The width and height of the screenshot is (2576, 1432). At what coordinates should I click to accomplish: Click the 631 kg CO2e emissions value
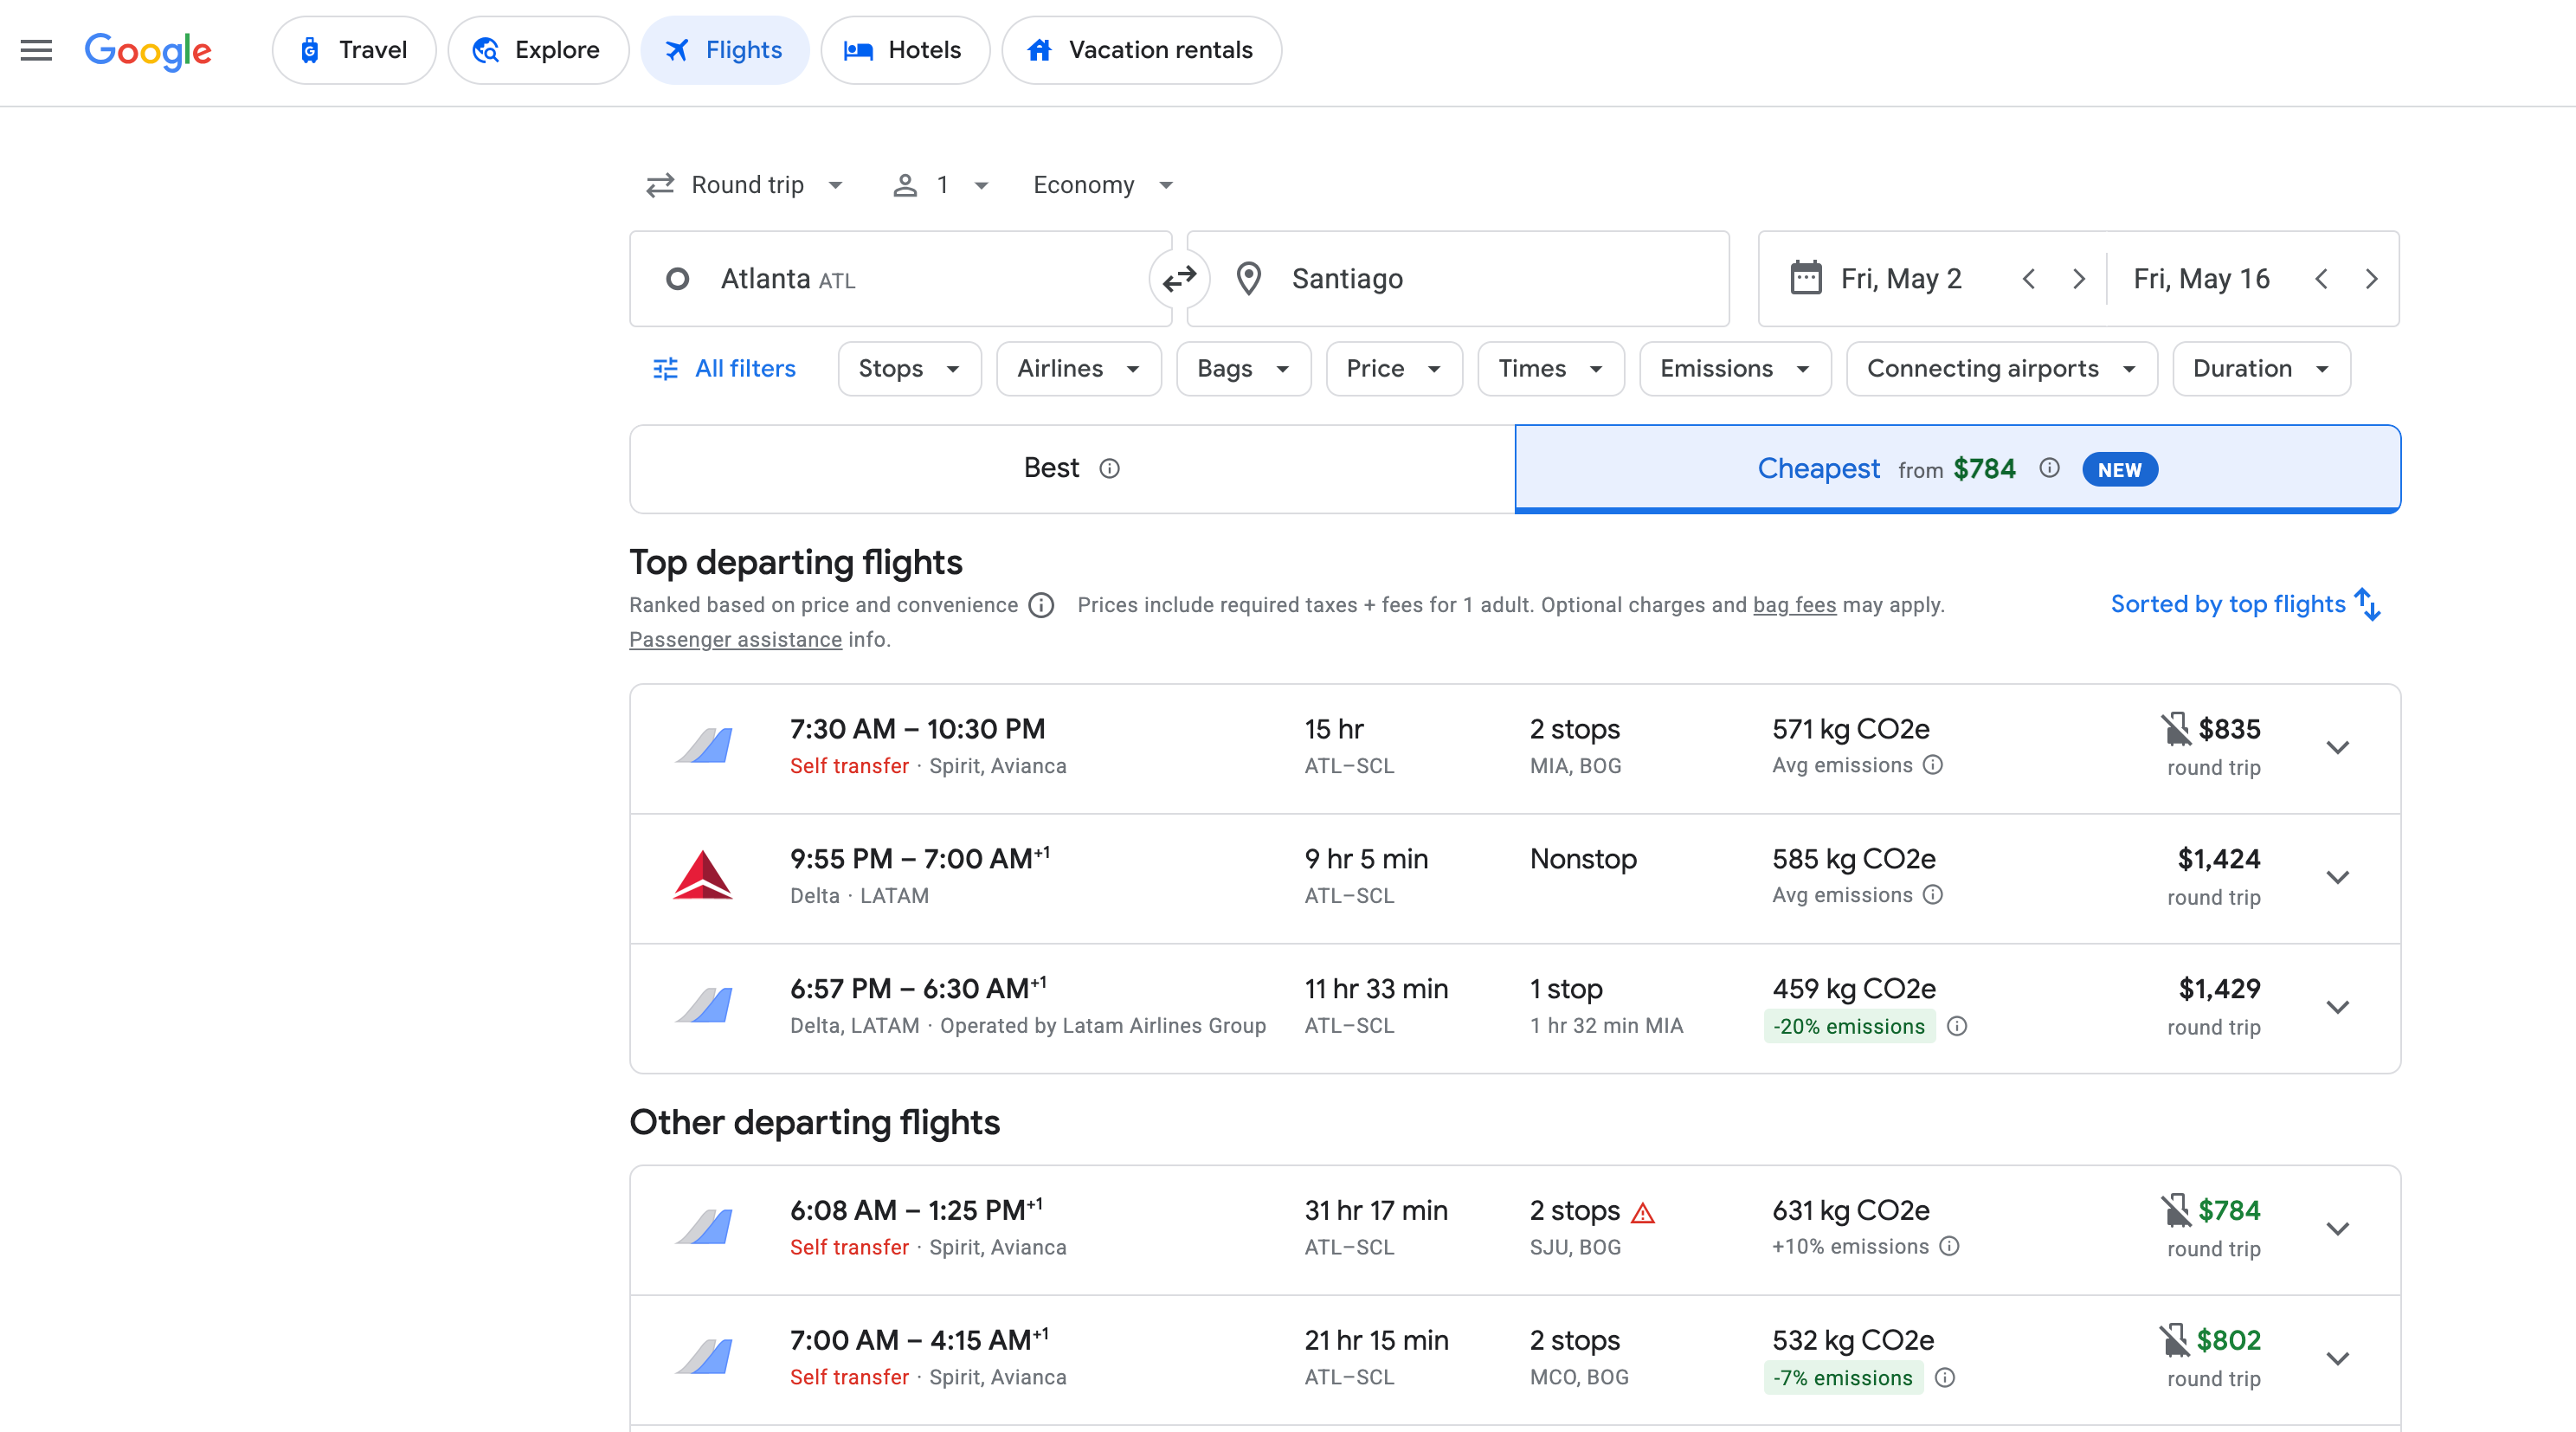point(1851,1210)
